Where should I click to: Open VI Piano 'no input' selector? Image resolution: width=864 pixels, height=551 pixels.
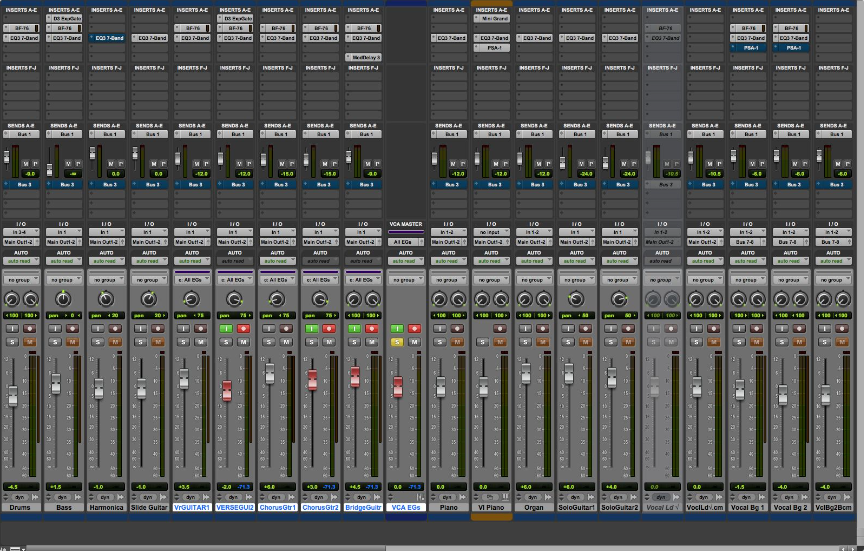coord(491,233)
